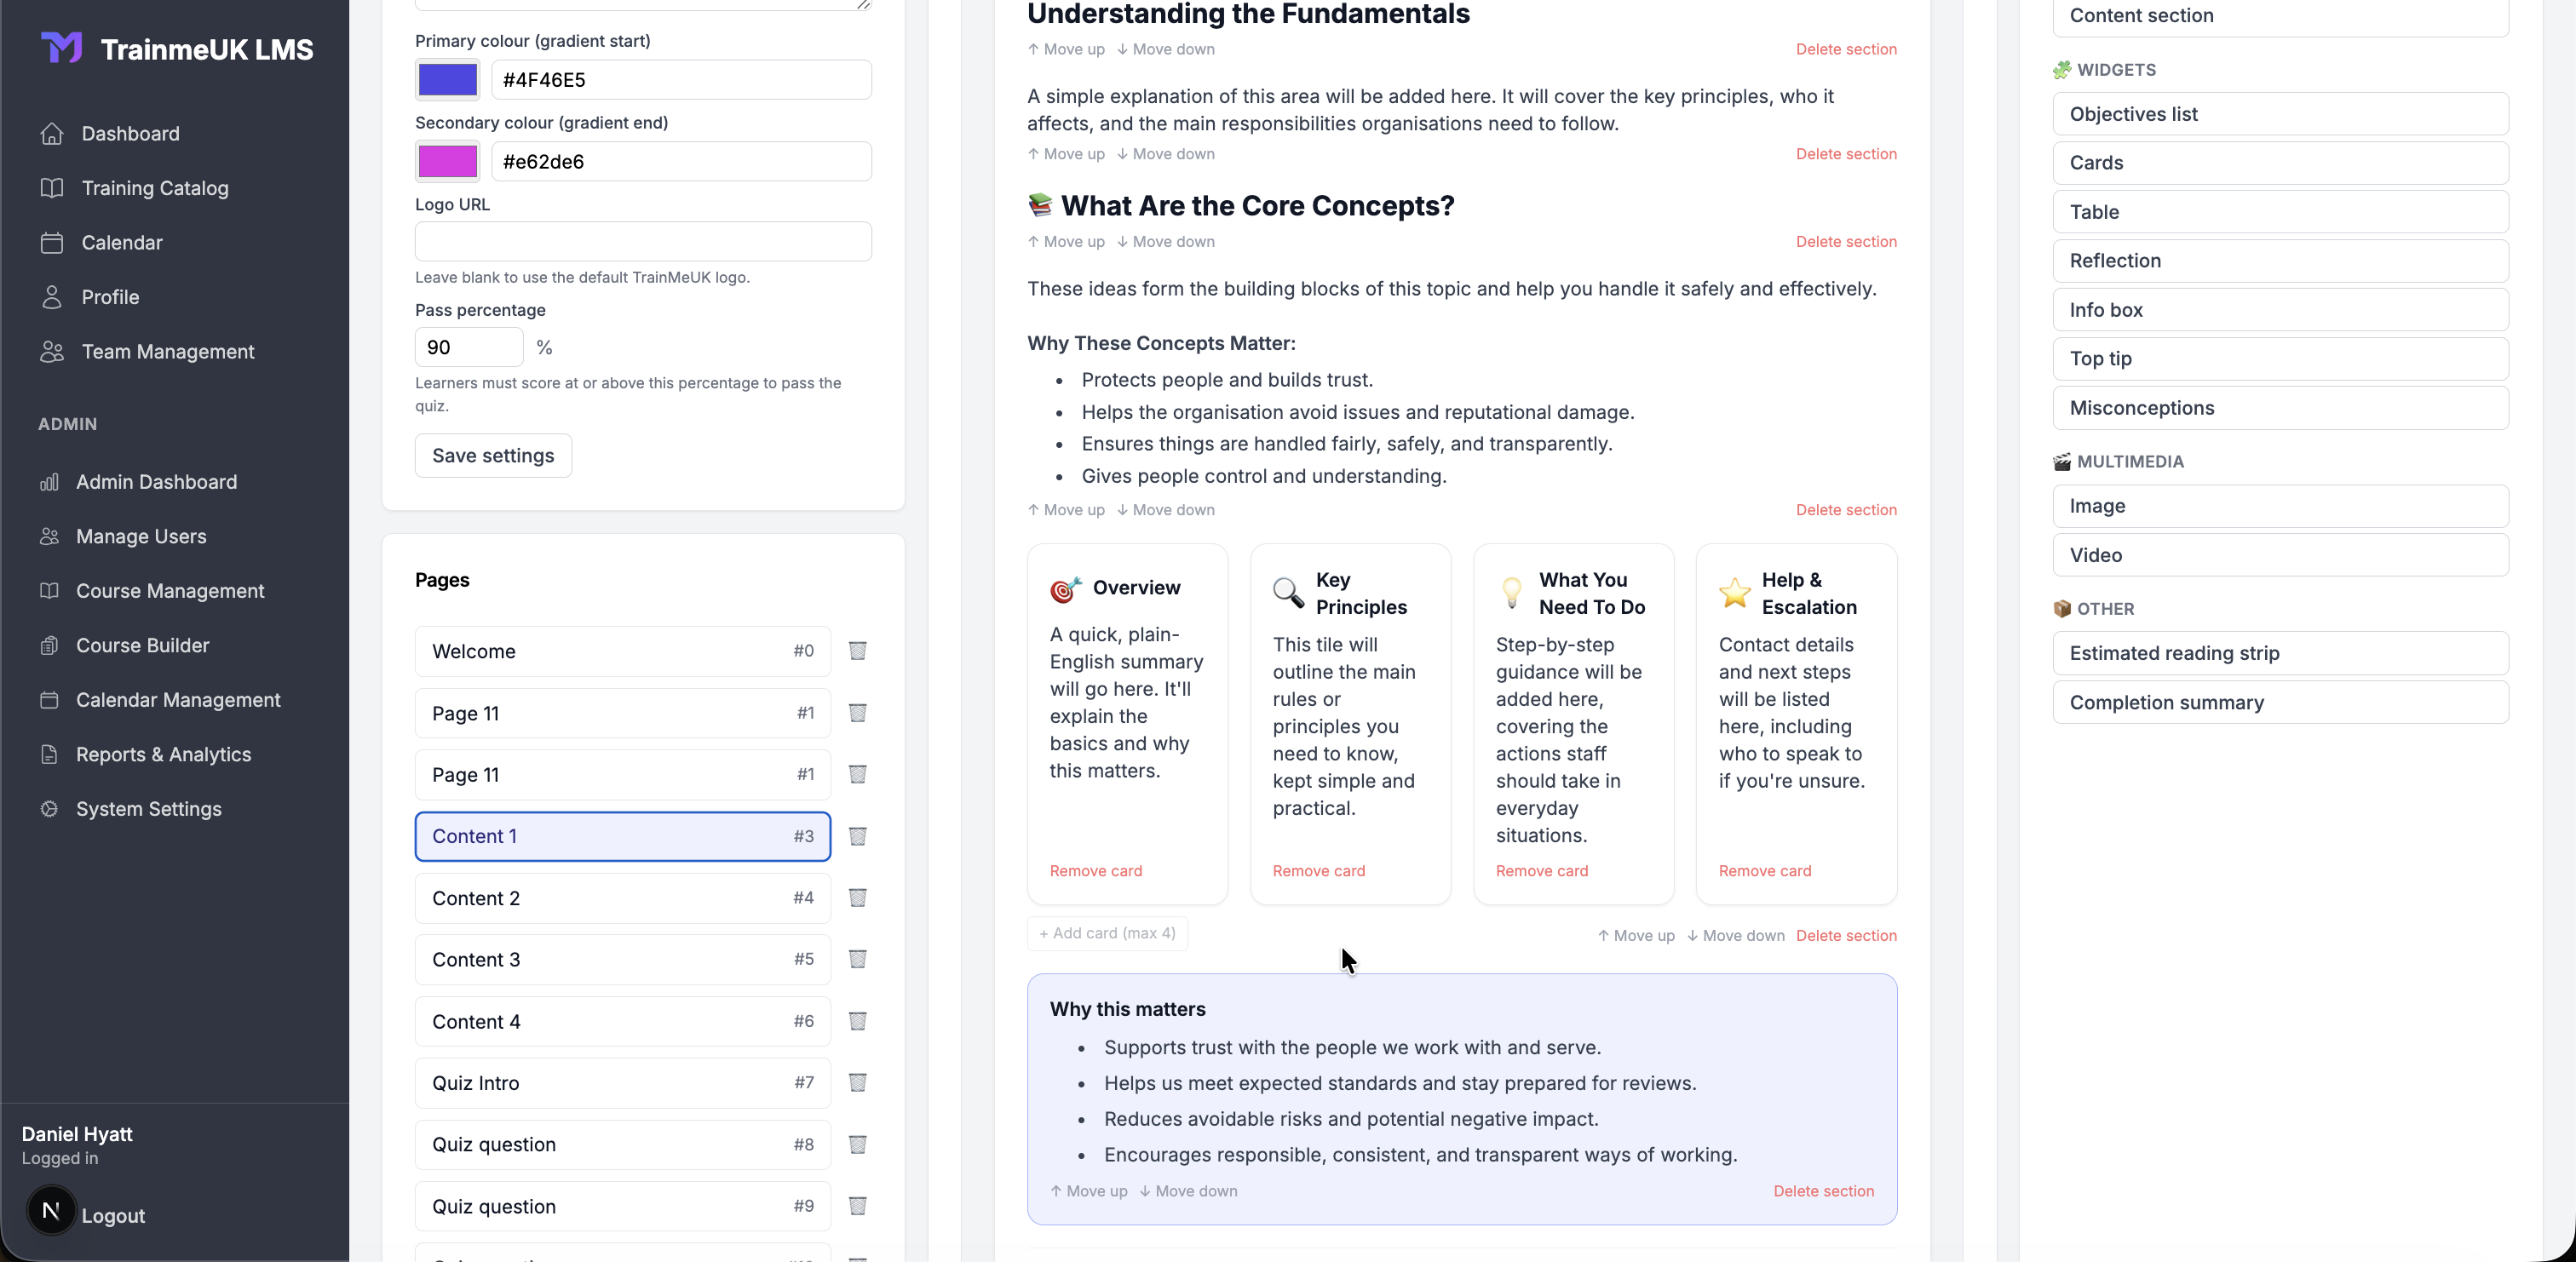Remove the Overview card
Viewport: 2576px width, 1262px height.
click(1094, 870)
